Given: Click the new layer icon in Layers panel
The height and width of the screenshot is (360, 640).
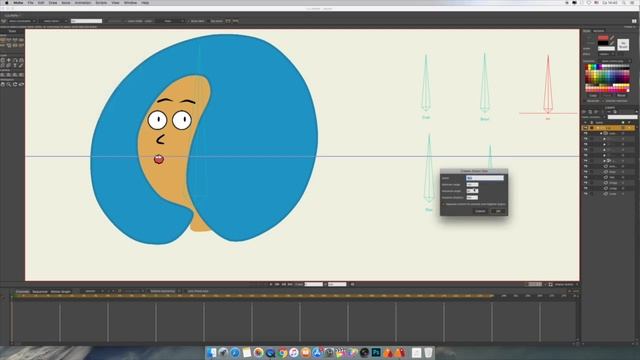Looking at the screenshot, I should 584,112.
